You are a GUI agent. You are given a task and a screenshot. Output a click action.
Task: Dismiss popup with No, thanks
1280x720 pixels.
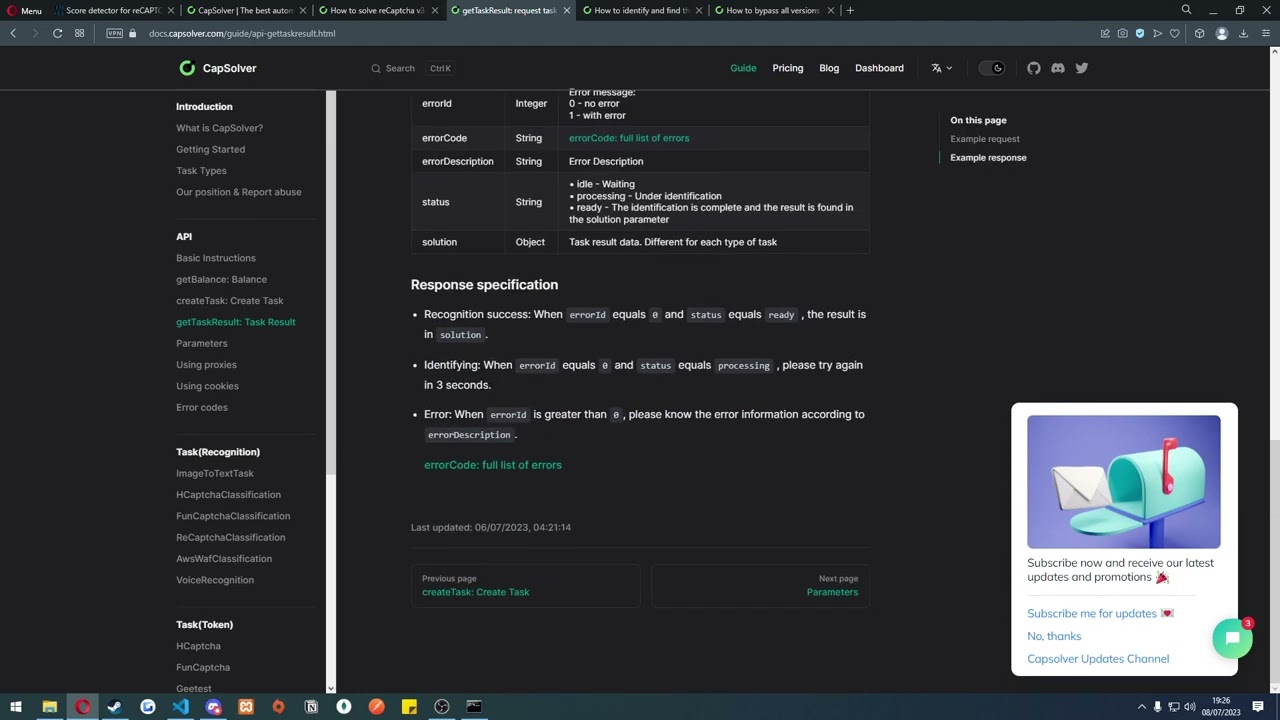click(x=1054, y=636)
